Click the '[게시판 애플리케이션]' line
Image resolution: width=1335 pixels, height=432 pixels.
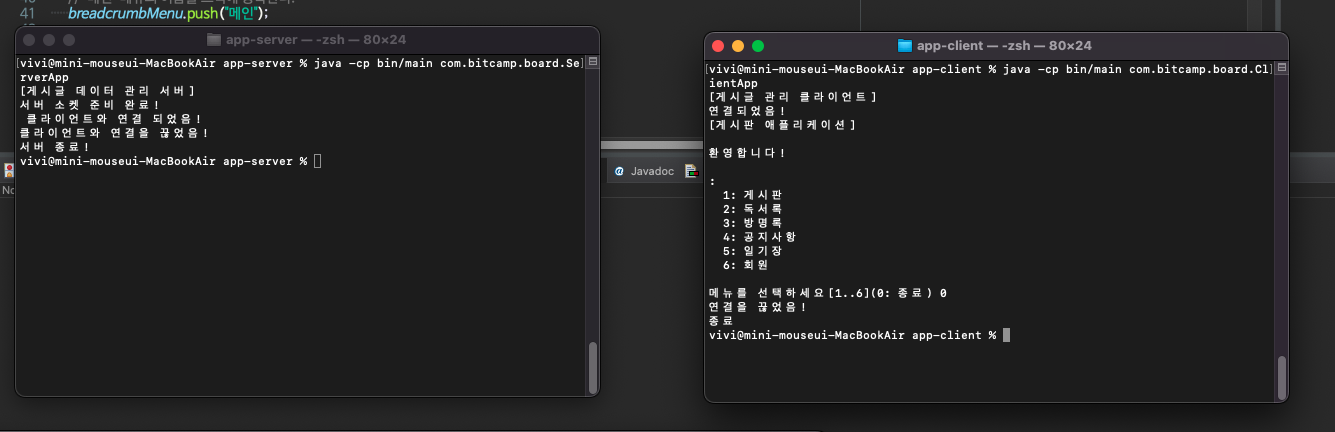782,125
